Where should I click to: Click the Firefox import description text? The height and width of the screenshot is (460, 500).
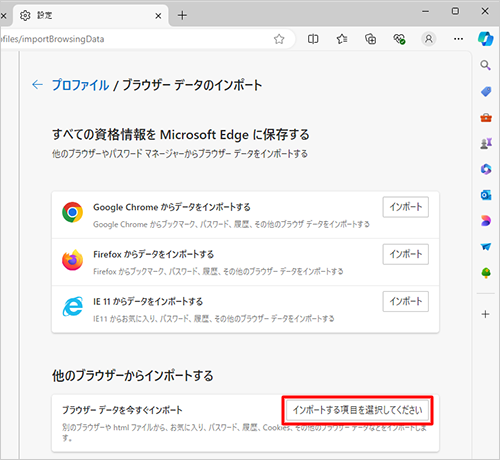218,272
